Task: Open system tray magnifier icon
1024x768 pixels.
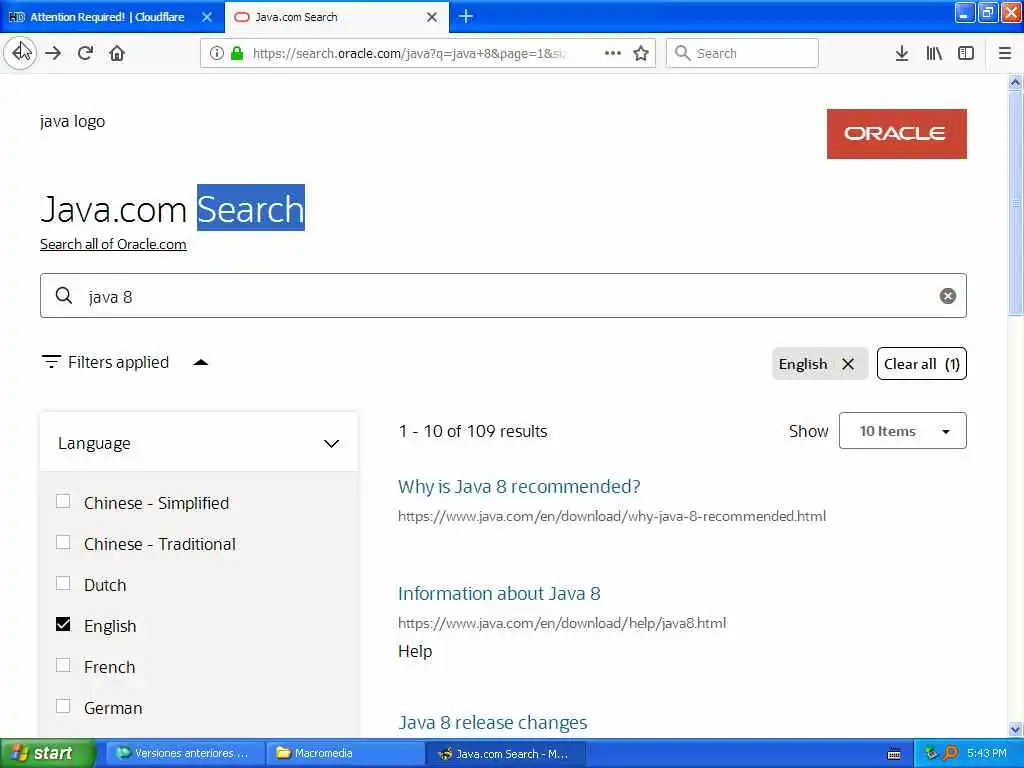Action: pos(950,754)
